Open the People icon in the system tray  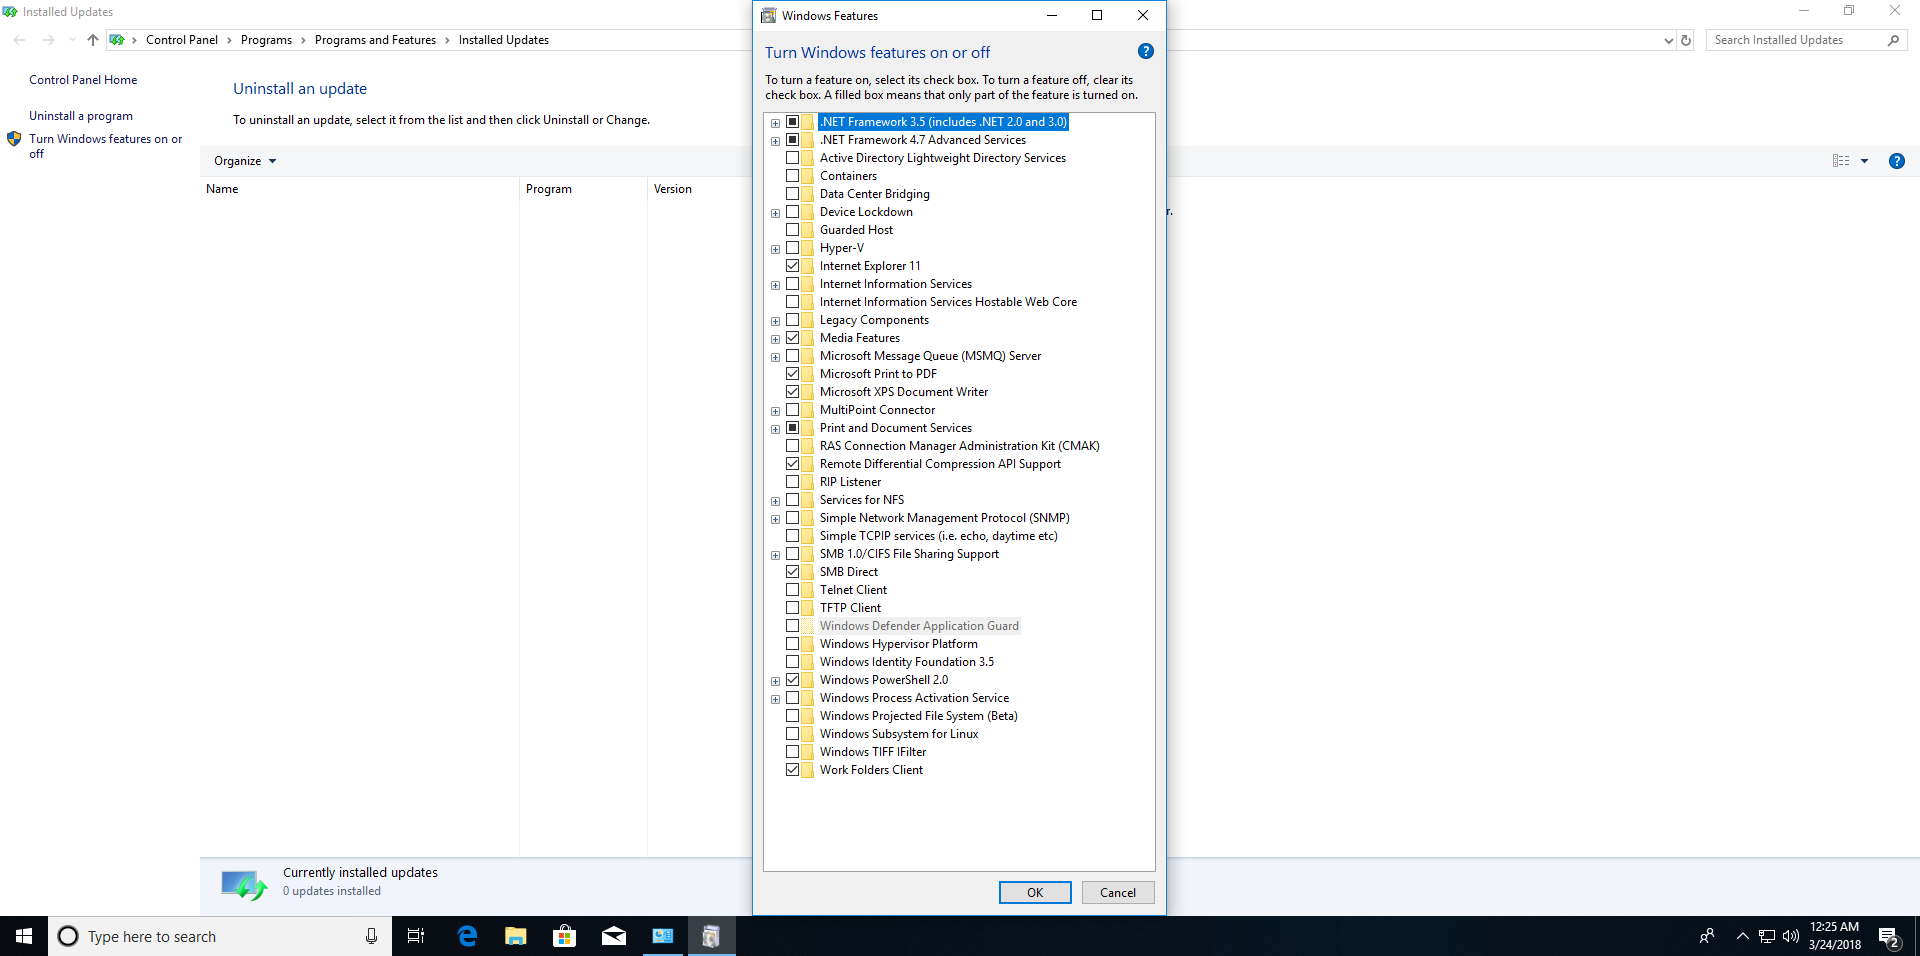(x=1707, y=936)
